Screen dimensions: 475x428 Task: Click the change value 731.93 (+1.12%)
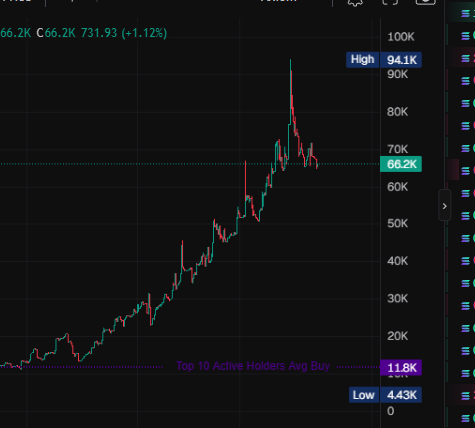[x=124, y=33]
